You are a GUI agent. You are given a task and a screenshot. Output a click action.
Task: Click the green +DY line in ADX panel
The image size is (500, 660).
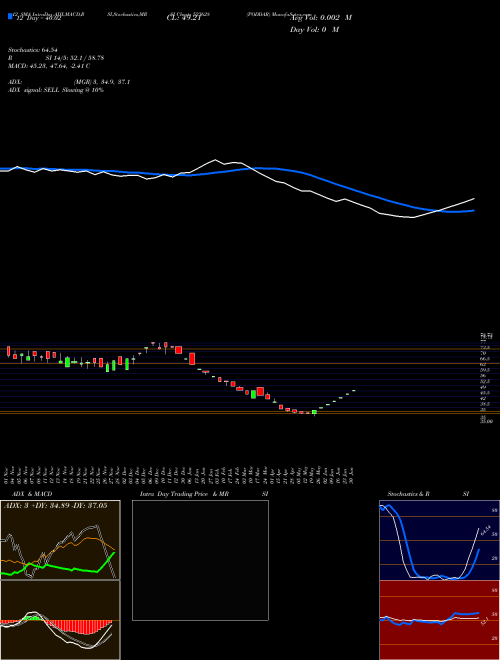coord(63,568)
